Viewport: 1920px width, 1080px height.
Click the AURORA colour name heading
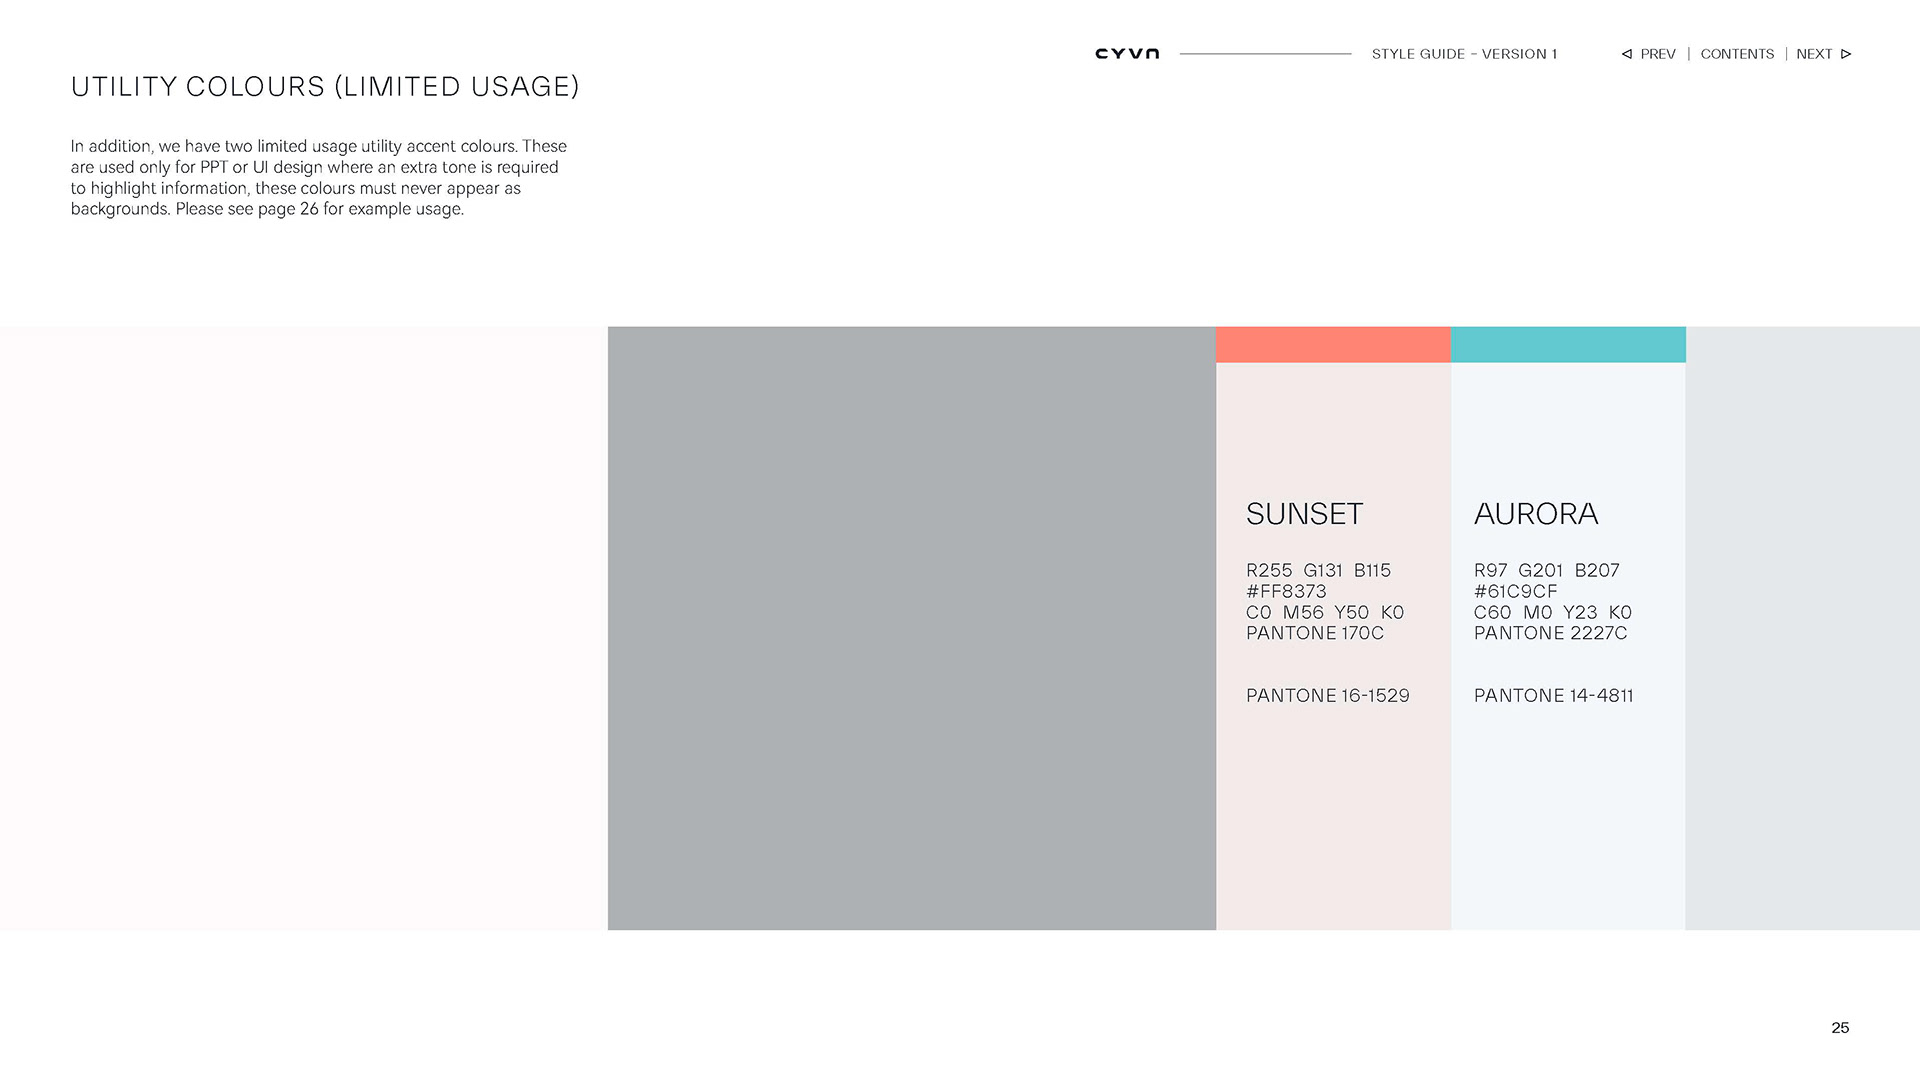pos(1536,514)
